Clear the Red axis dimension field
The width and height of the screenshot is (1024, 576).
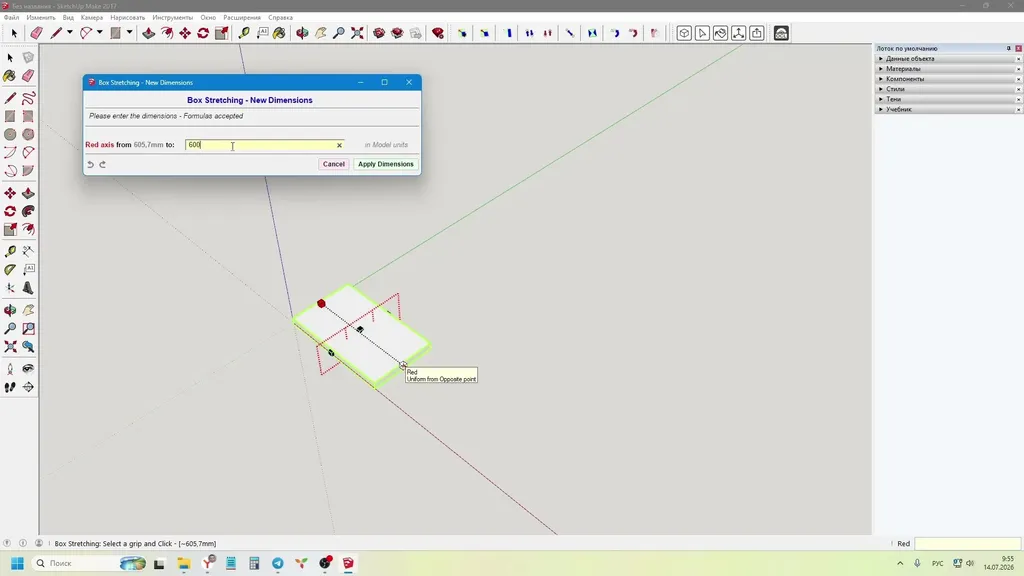339,145
